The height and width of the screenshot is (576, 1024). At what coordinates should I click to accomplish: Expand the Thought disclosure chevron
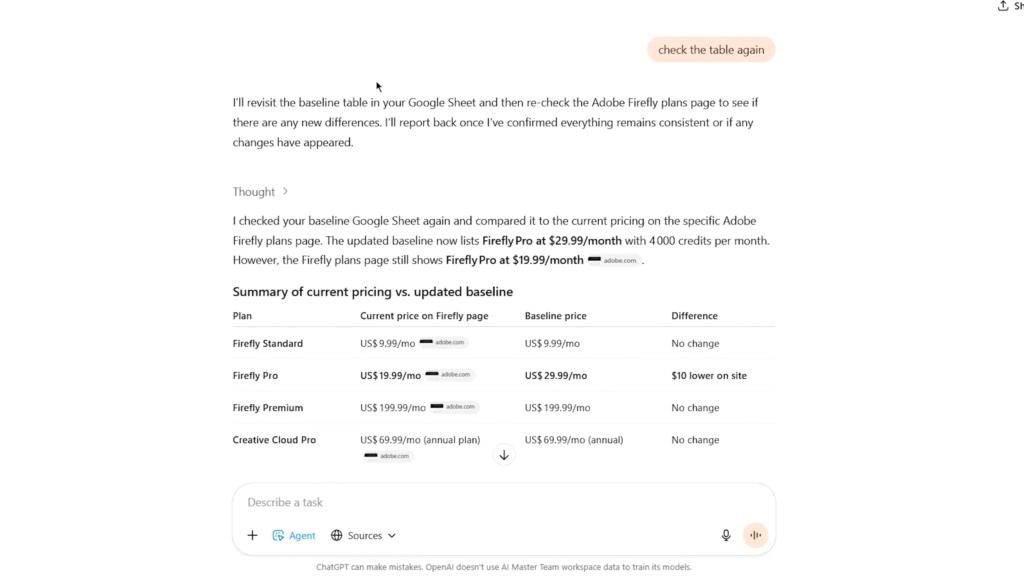(x=285, y=192)
